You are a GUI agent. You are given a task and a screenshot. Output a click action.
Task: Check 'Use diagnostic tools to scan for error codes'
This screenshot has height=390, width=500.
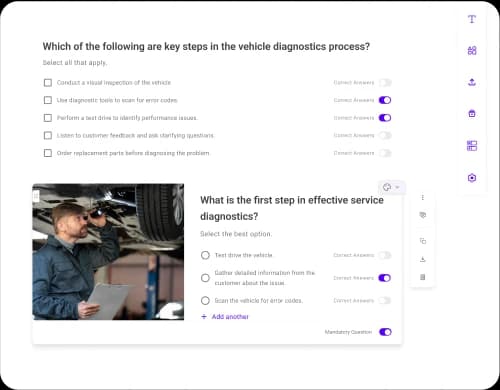(x=48, y=100)
